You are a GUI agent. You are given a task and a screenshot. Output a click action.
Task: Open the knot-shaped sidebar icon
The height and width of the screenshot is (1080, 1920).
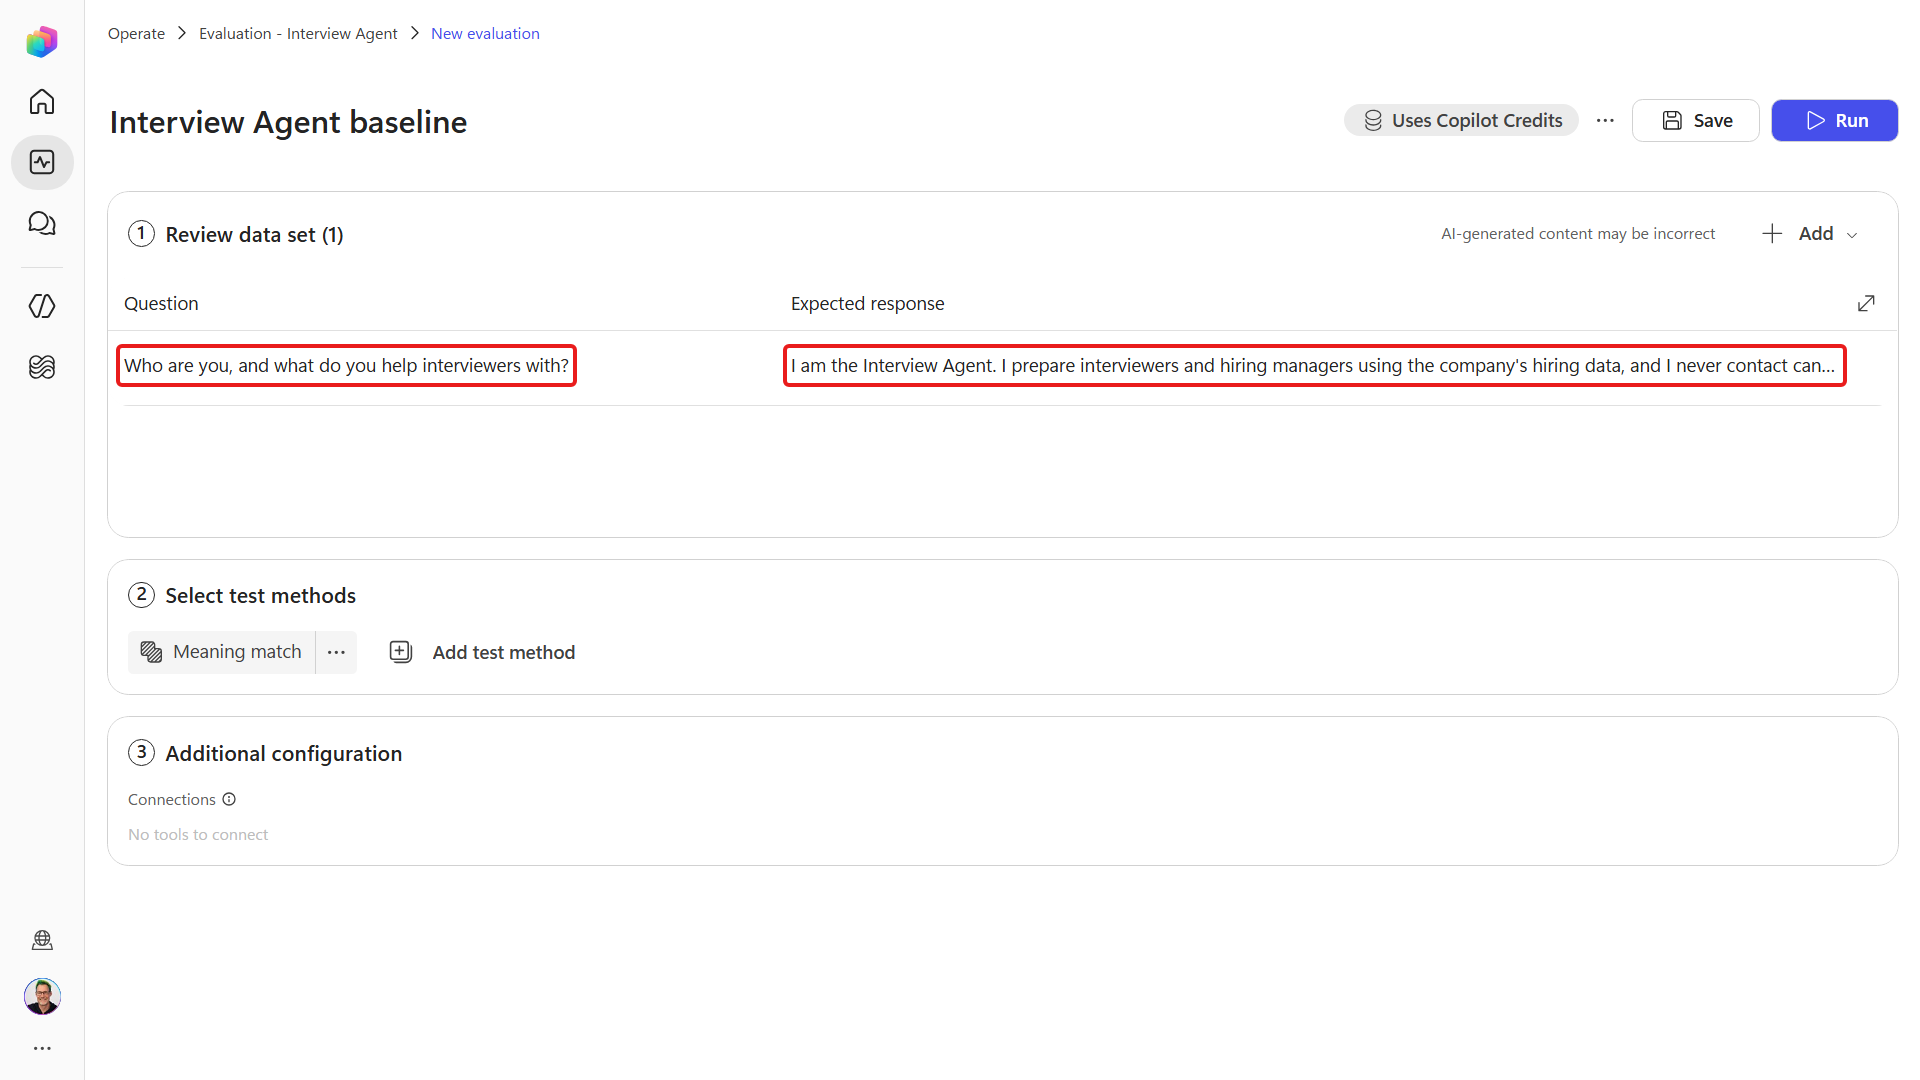click(42, 367)
